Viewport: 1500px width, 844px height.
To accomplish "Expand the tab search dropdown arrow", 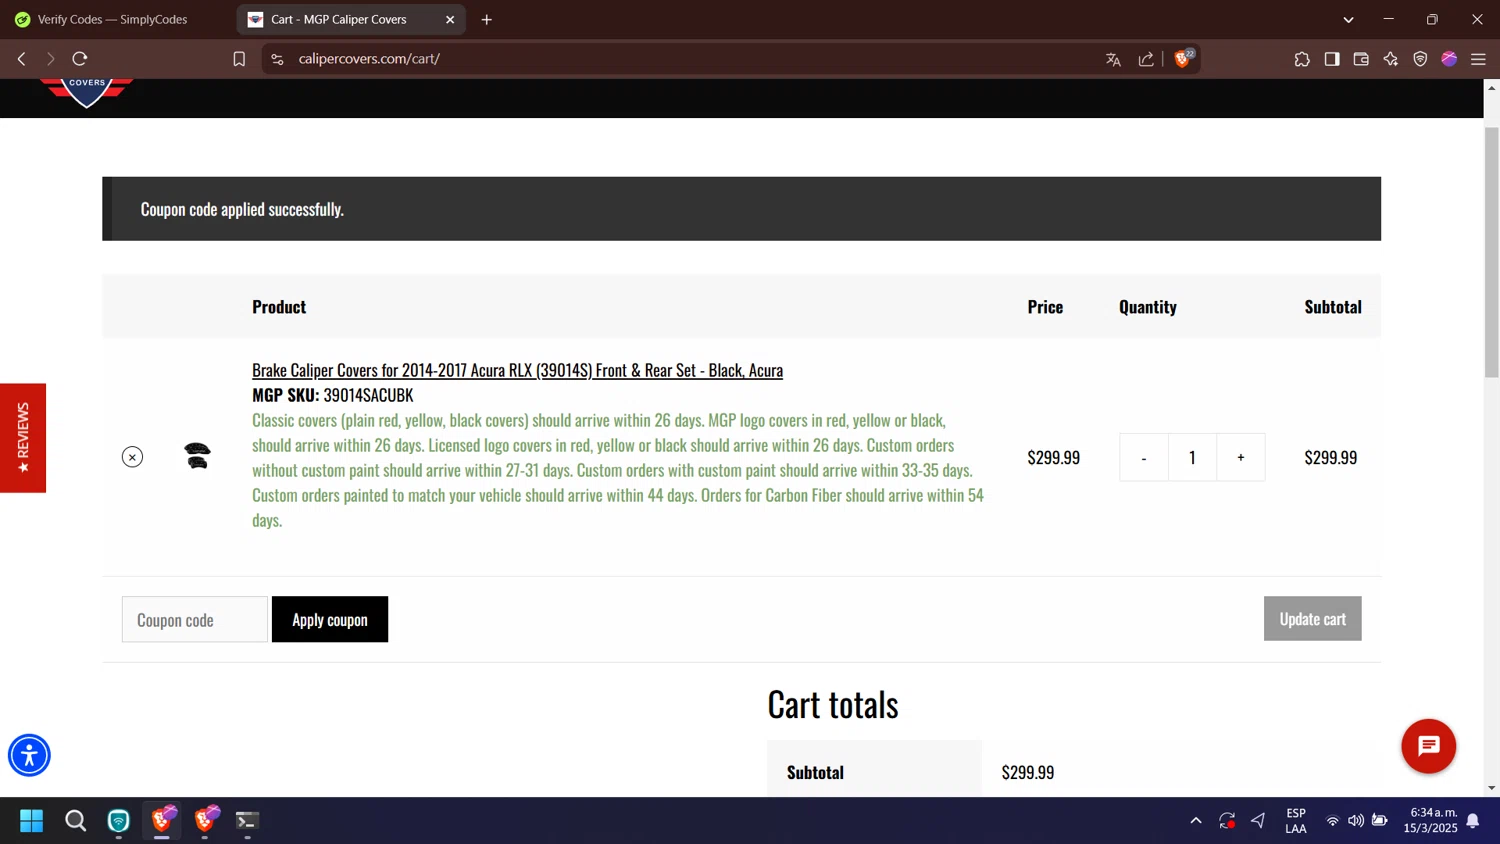I will point(1348,19).
